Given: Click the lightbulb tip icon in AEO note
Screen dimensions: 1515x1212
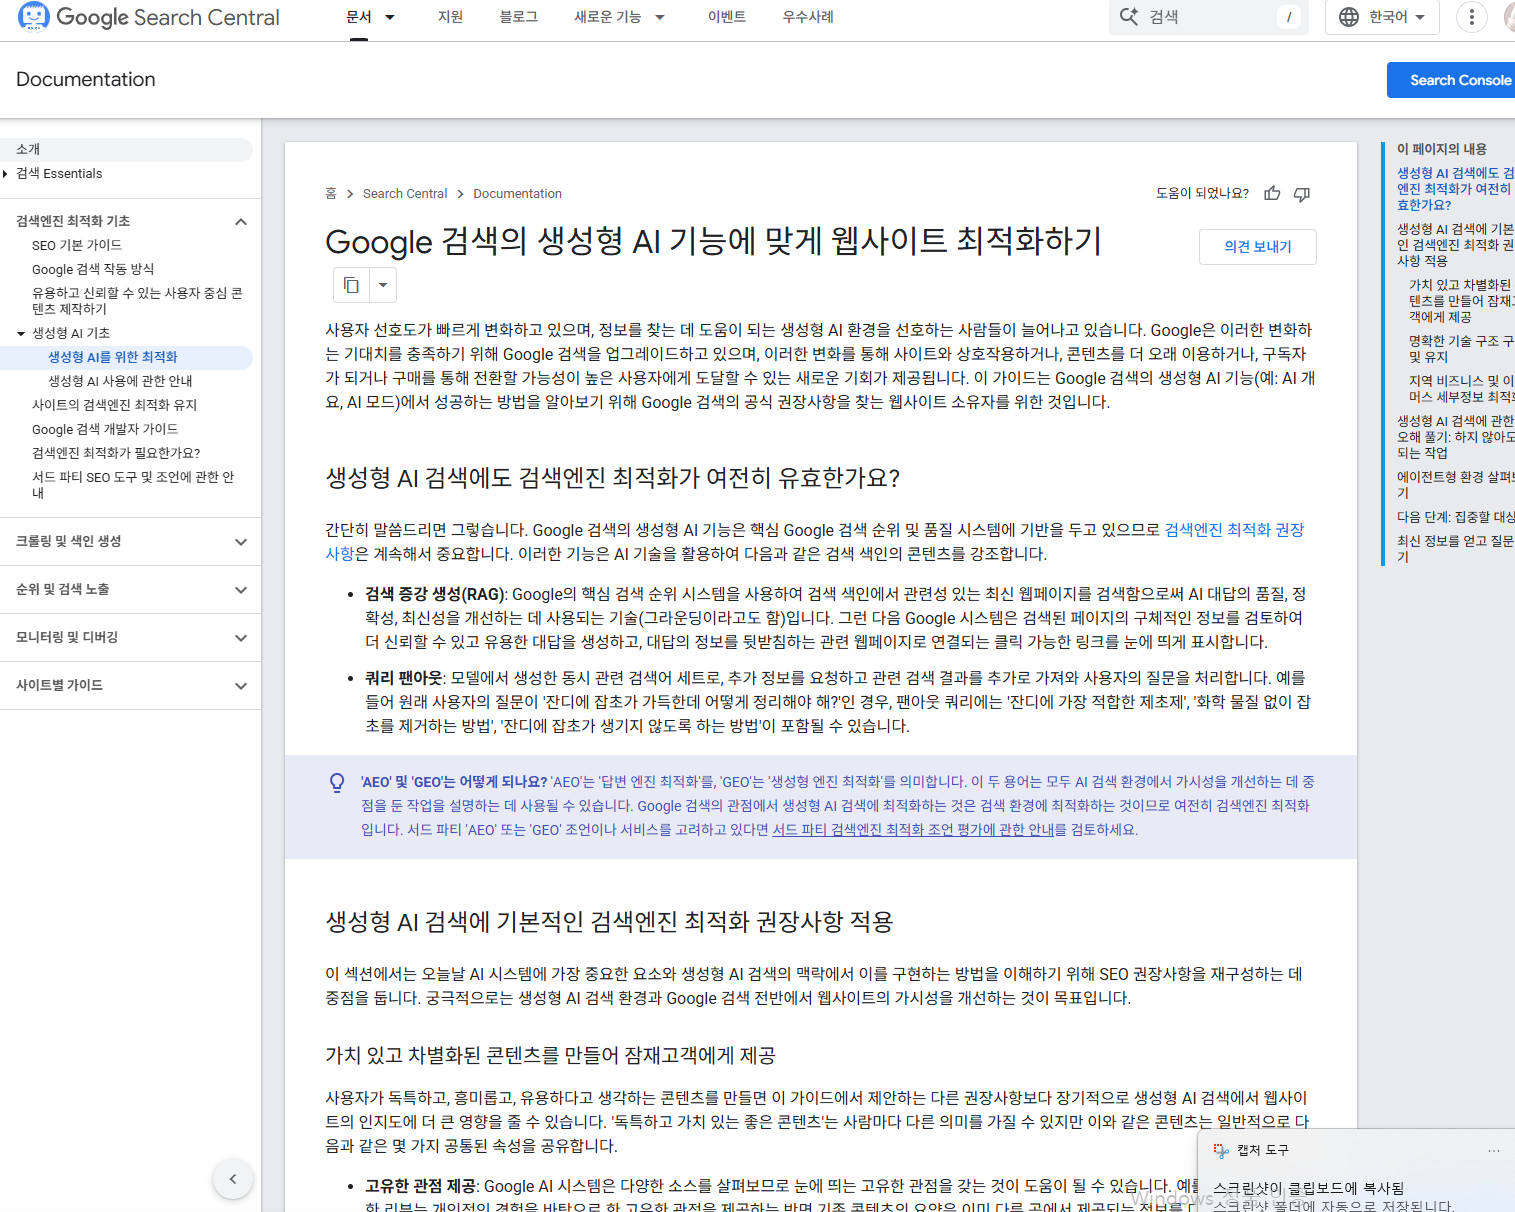Looking at the screenshot, I should coord(338,783).
